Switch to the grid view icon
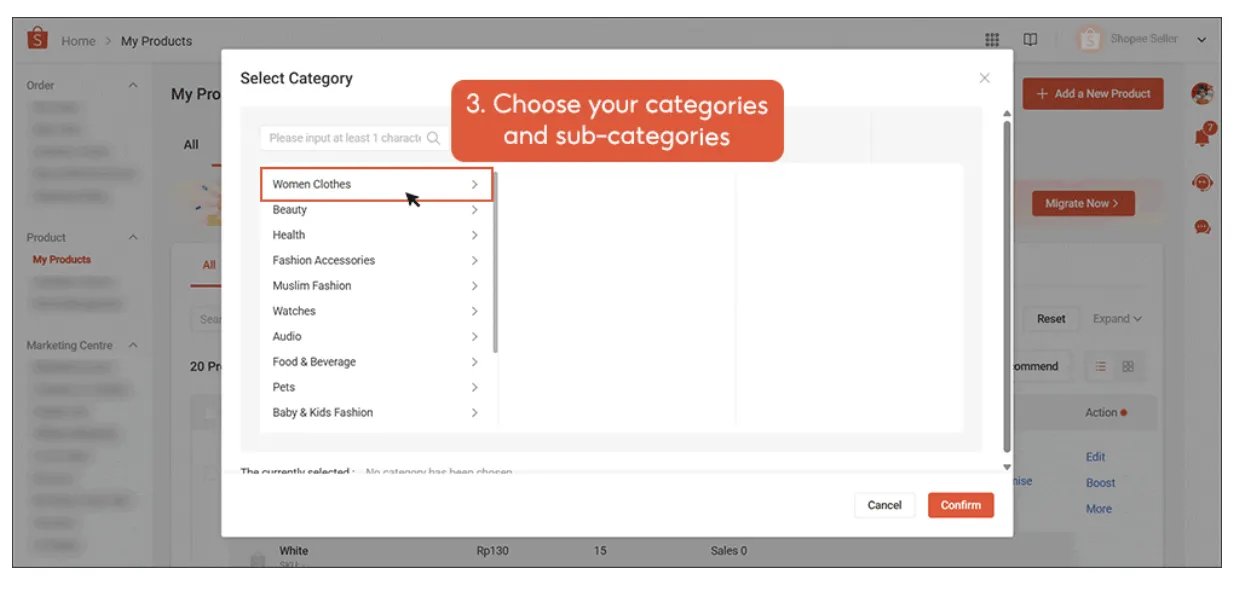Screen dimensions: 1238x590 [x=1128, y=367]
